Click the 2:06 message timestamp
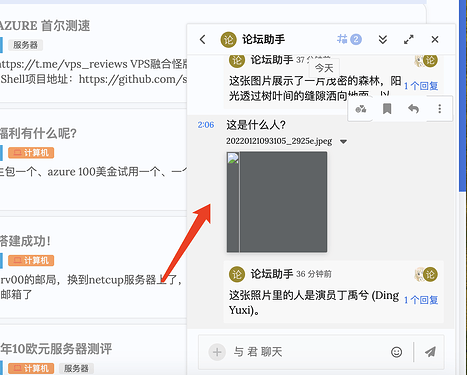The height and width of the screenshot is (375, 467). (x=206, y=125)
